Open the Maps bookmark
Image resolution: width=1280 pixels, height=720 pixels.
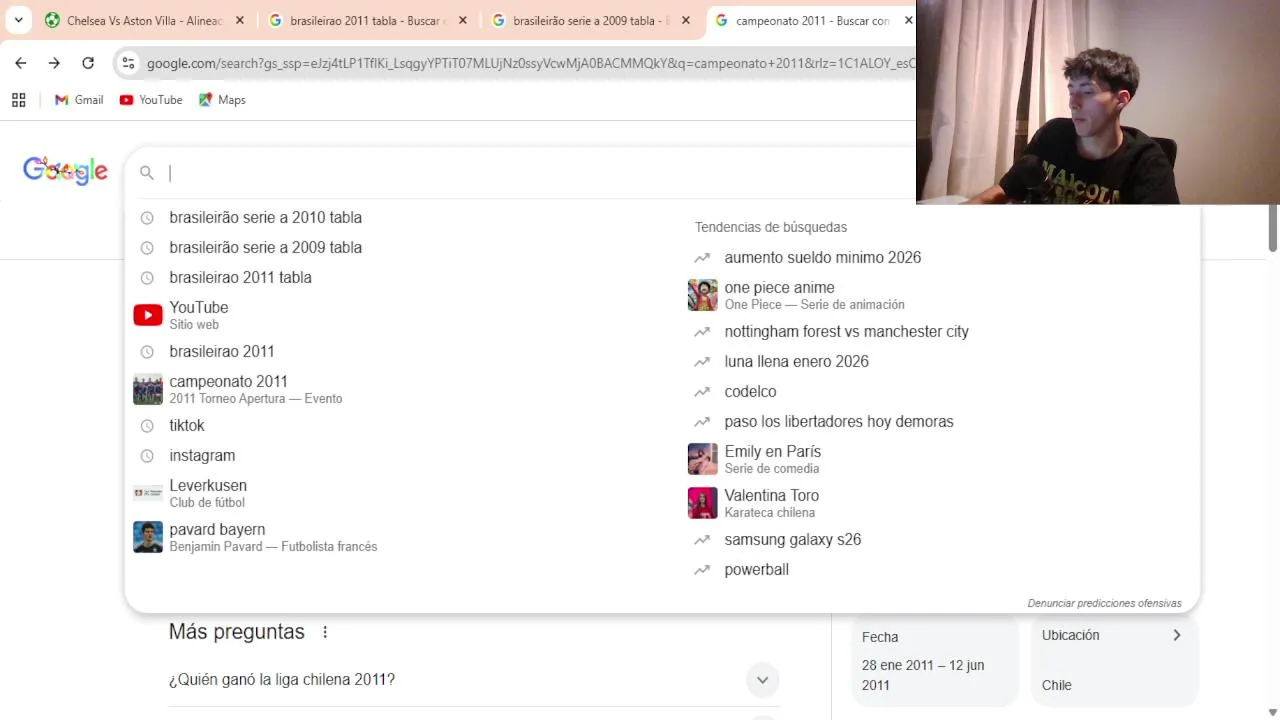(x=222, y=100)
